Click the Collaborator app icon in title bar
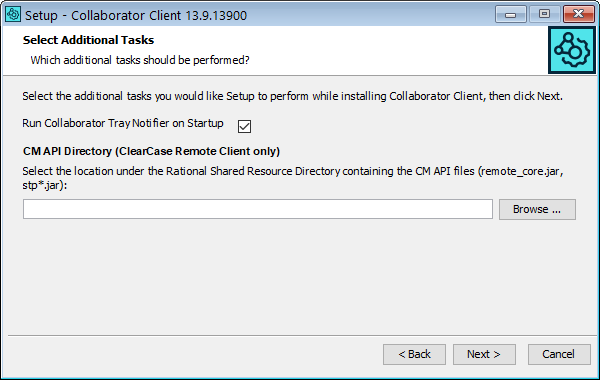 [x=13, y=15]
